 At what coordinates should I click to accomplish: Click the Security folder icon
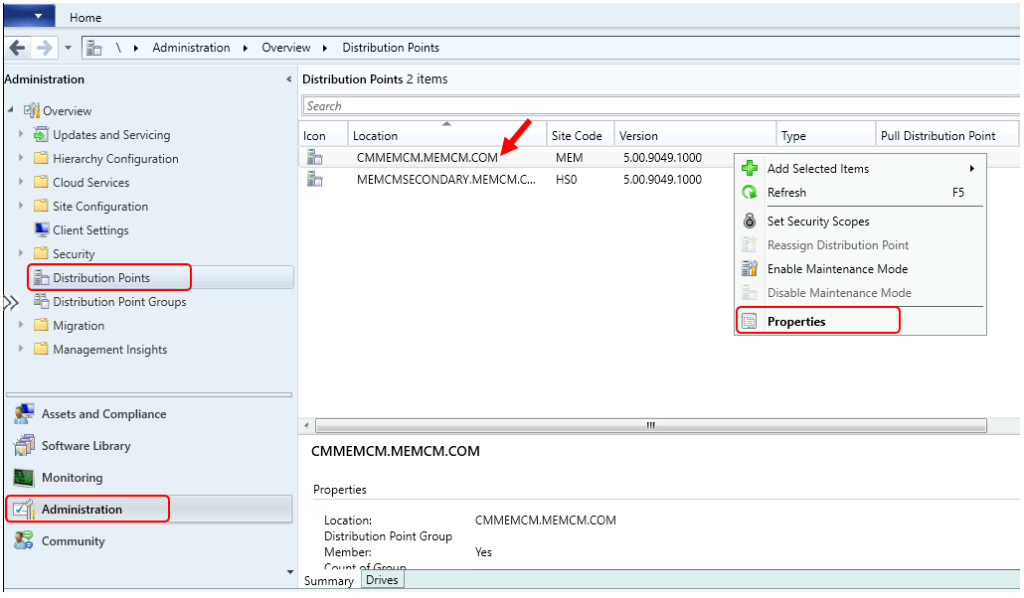point(41,253)
